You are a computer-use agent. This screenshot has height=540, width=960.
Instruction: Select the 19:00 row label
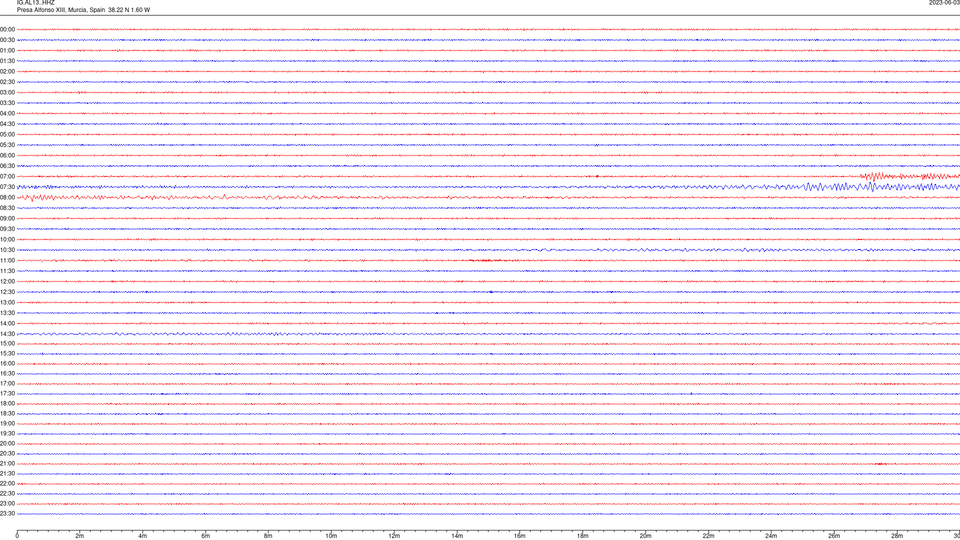tap(7, 424)
